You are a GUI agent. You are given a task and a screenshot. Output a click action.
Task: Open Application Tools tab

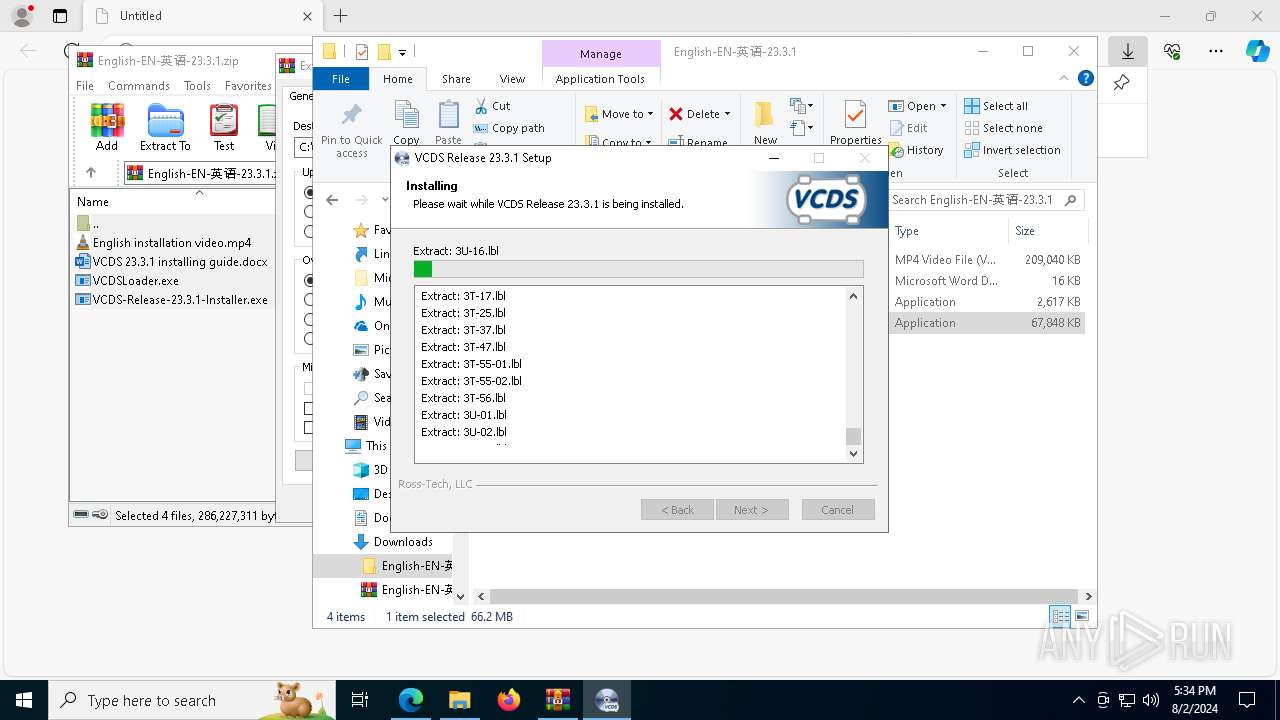tap(600, 79)
